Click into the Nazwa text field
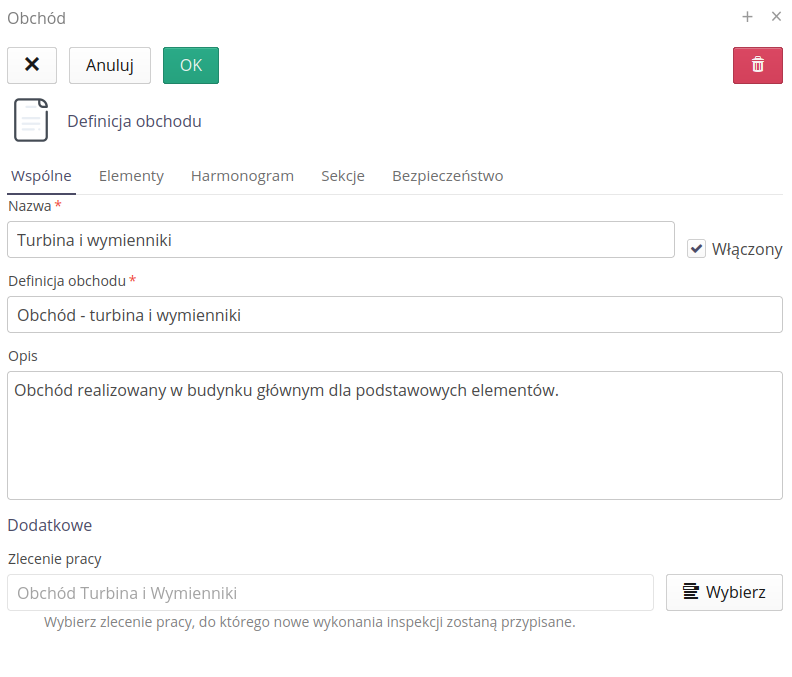792x677 pixels. point(340,240)
